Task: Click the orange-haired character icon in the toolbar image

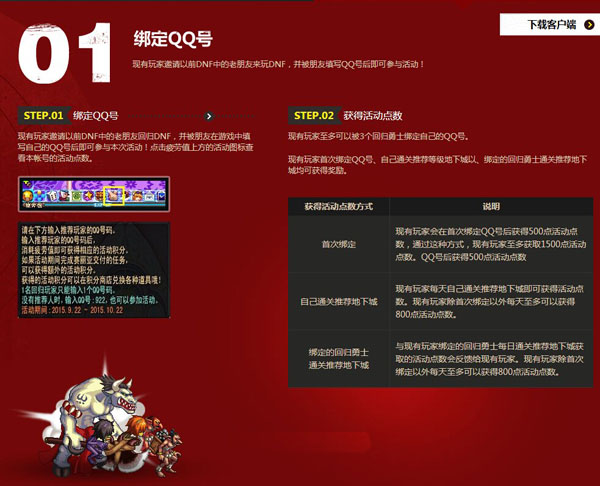Action: (x=137, y=196)
